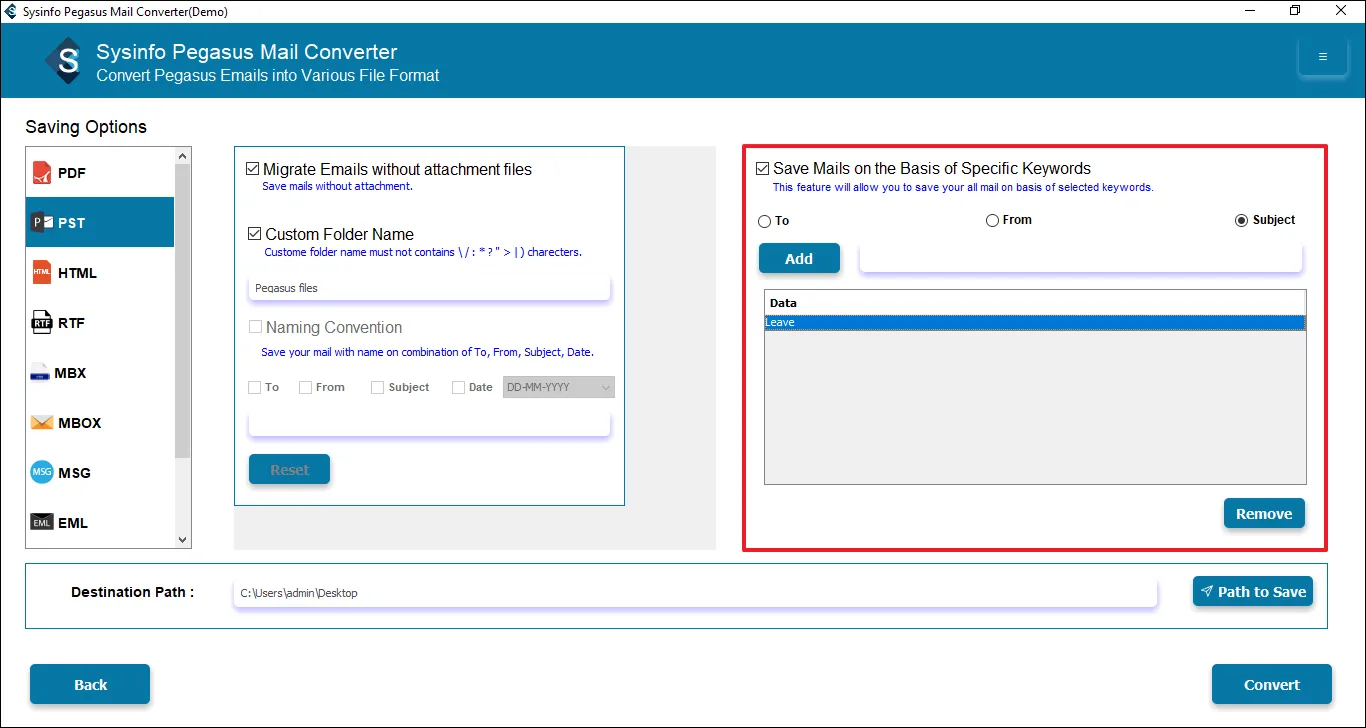Choose MBOX in the saving options list
1366x728 pixels.
click(100, 423)
